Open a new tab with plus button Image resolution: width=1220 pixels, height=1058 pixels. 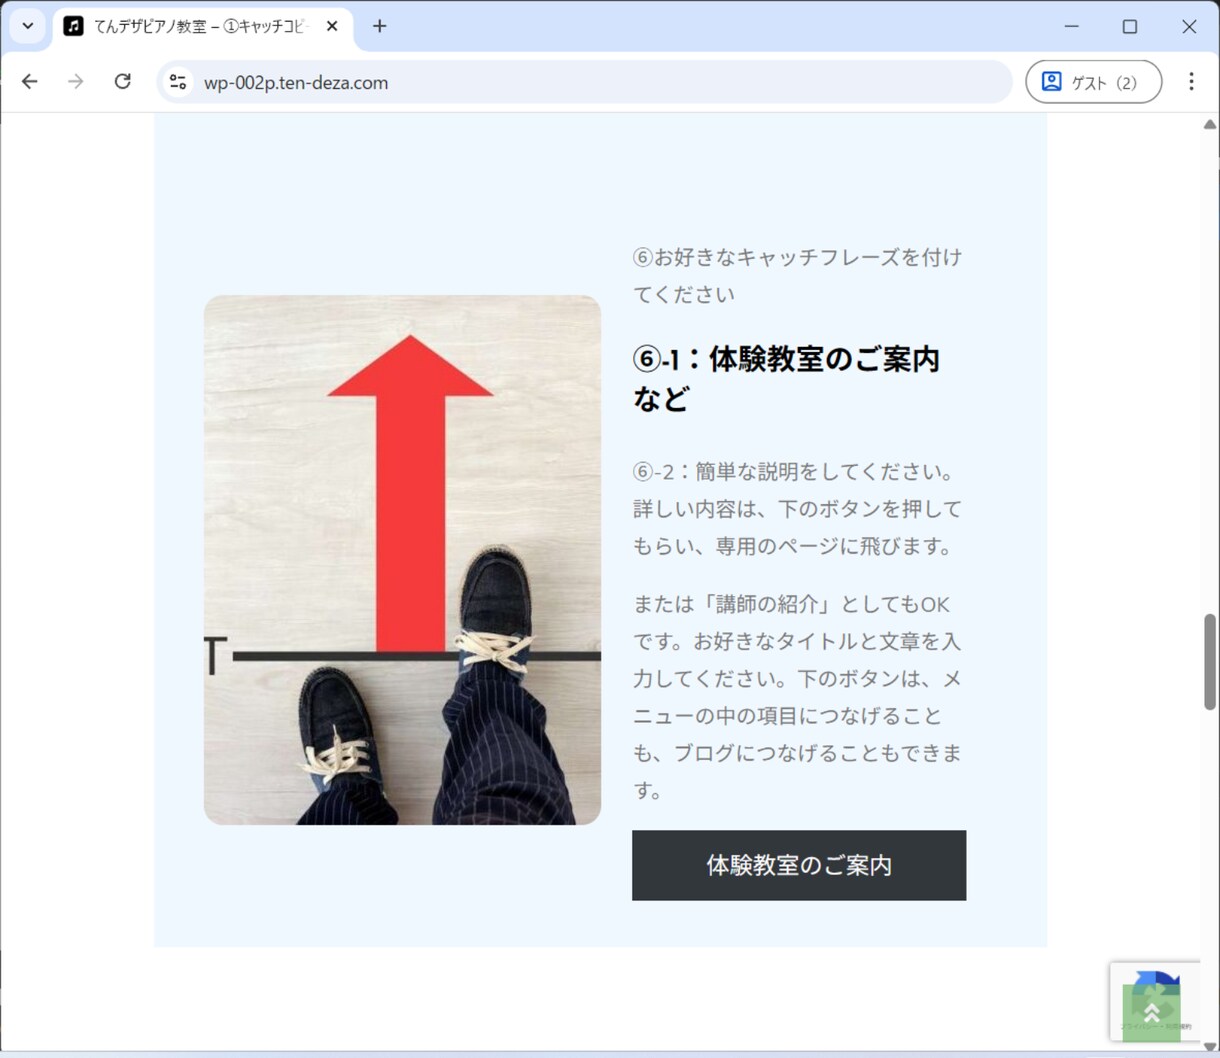coord(379,26)
